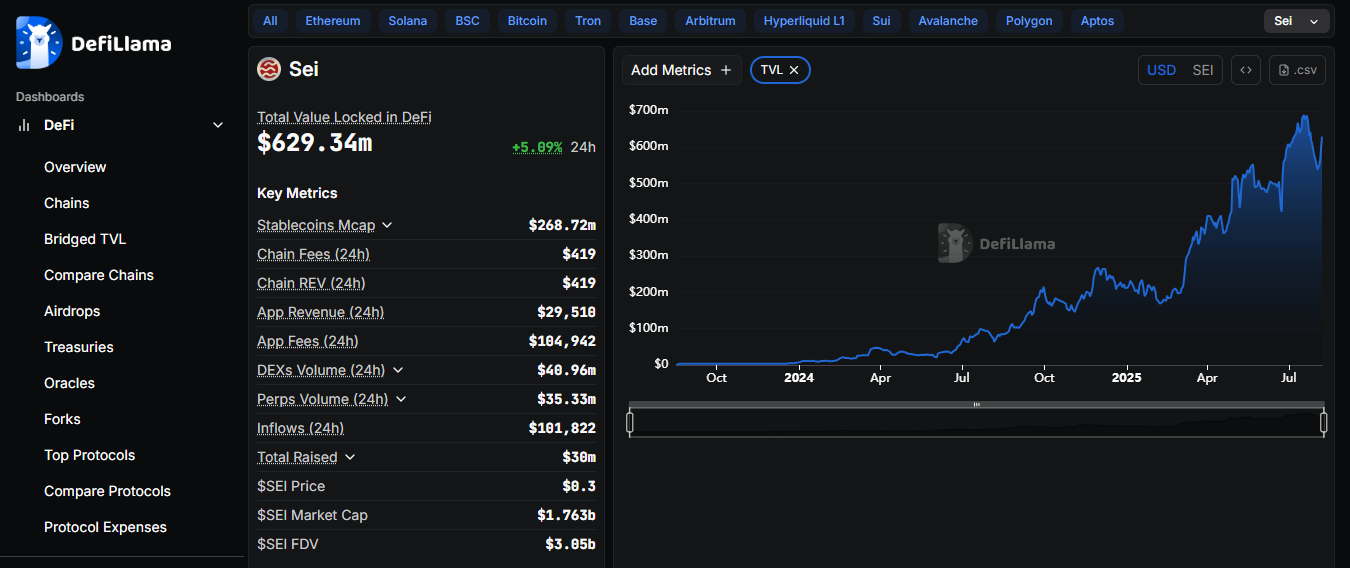Viewport: 1350px width, 568px height.
Task: Open Overview in the sidebar
Action: coord(75,167)
